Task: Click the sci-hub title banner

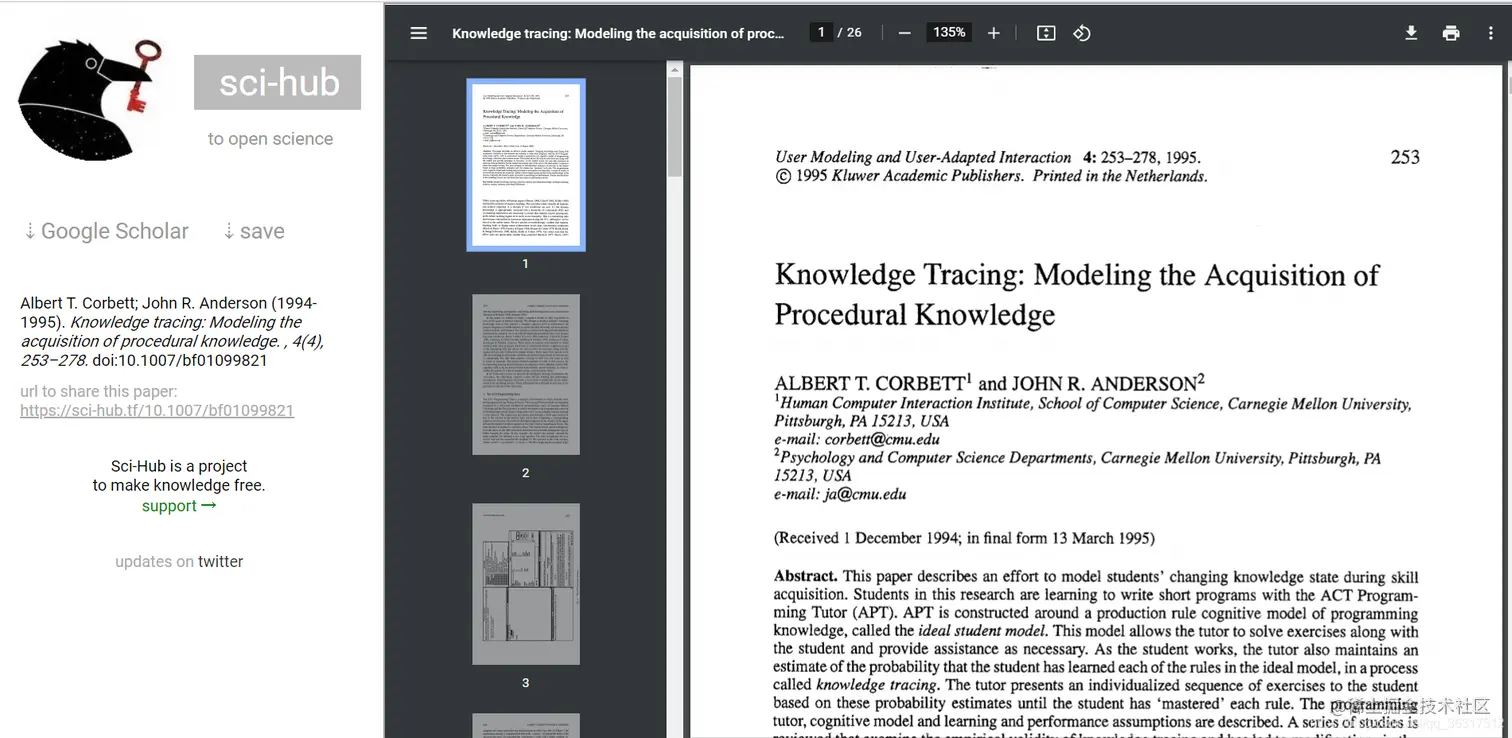Action: point(277,82)
